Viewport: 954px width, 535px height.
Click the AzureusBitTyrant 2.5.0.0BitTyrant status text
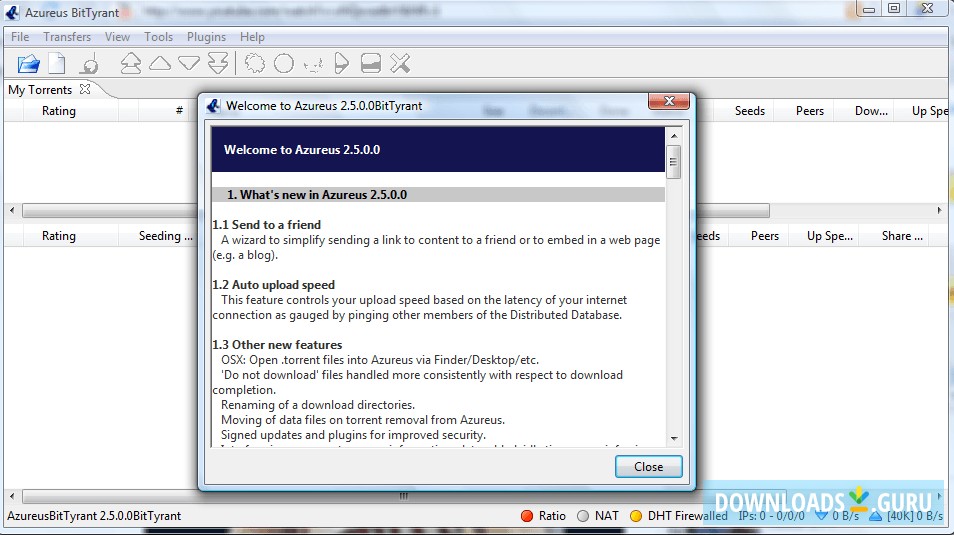tap(94, 516)
